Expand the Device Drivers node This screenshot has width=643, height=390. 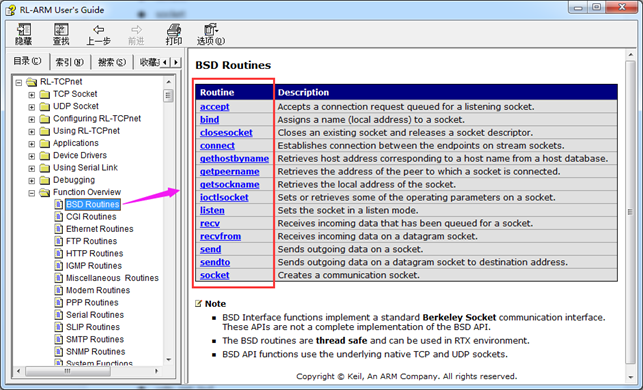coord(32,156)
